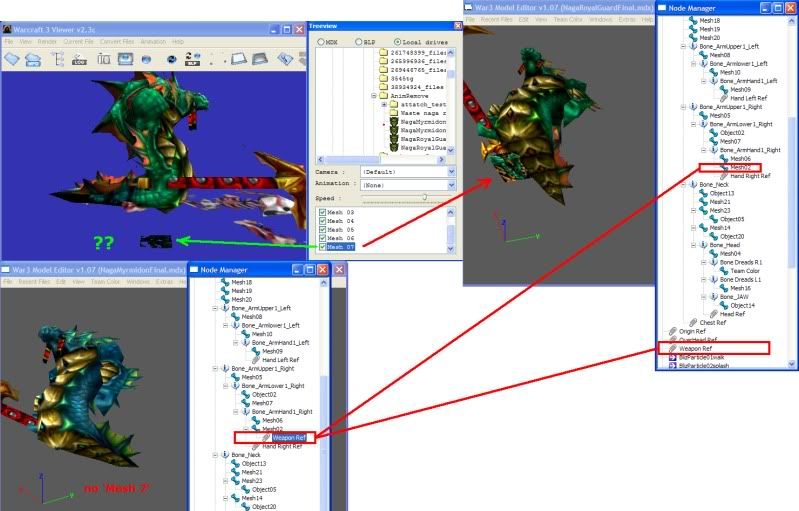Viewport: 799px width, 511px height.
Task: Collapse Bone_ArmUpper1_Right in lower Node Manager
Action: pyautogui.click(x=216, y=368)
